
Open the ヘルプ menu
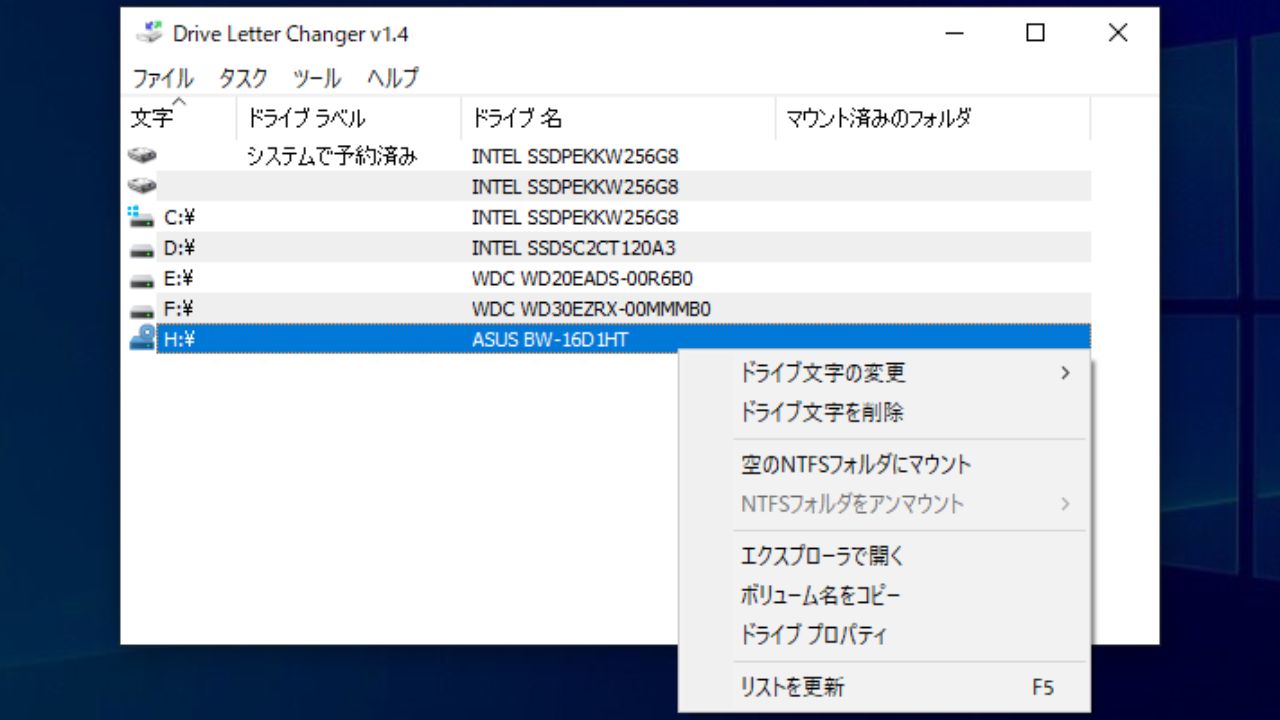(392, 78)
